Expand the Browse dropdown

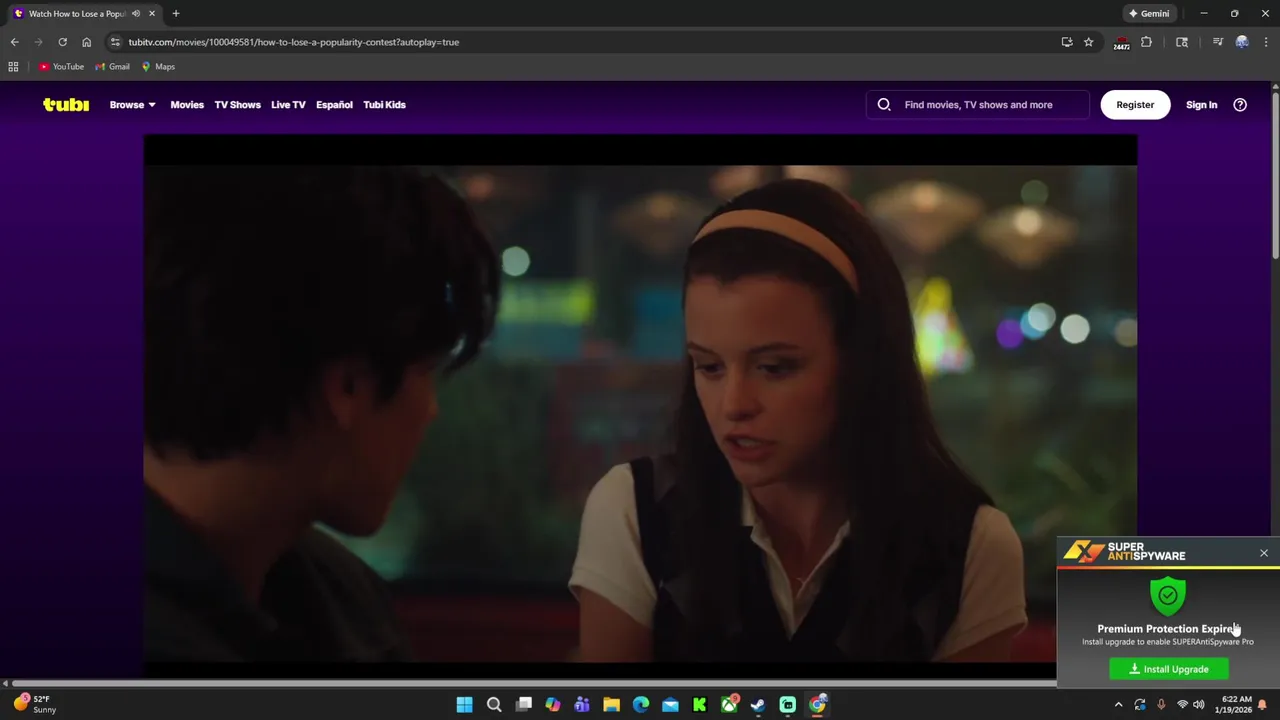(132, 105)
